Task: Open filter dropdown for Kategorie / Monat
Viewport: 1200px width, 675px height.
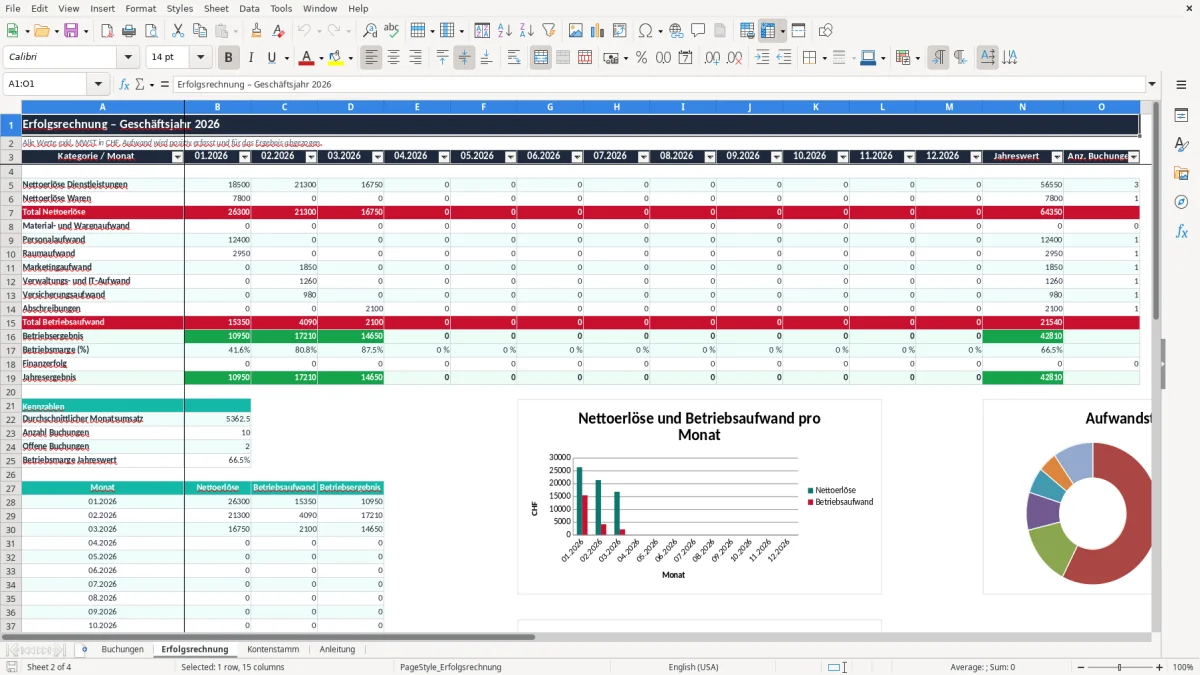Action: coord(178,157)
